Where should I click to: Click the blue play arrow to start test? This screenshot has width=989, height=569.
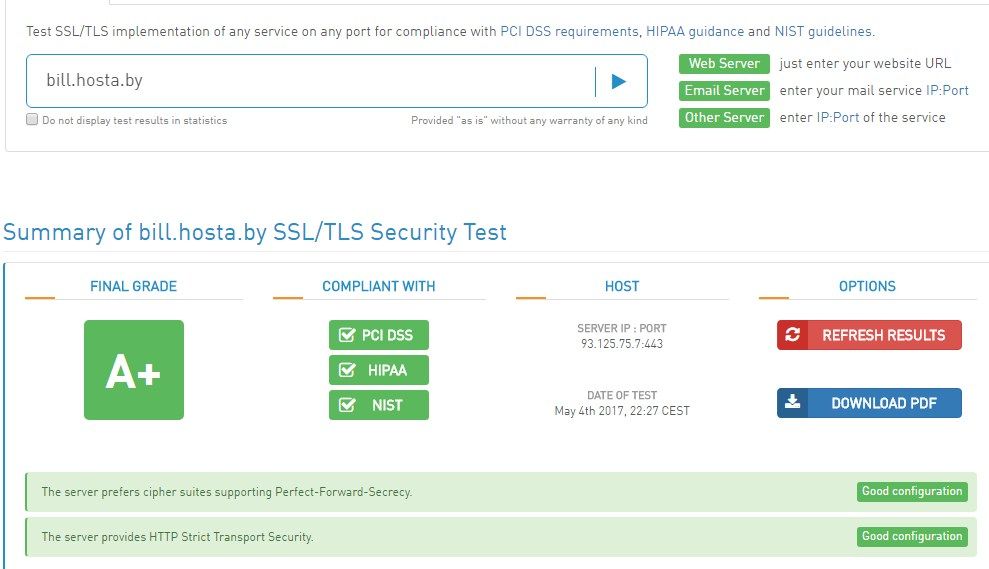pos(619,81)
